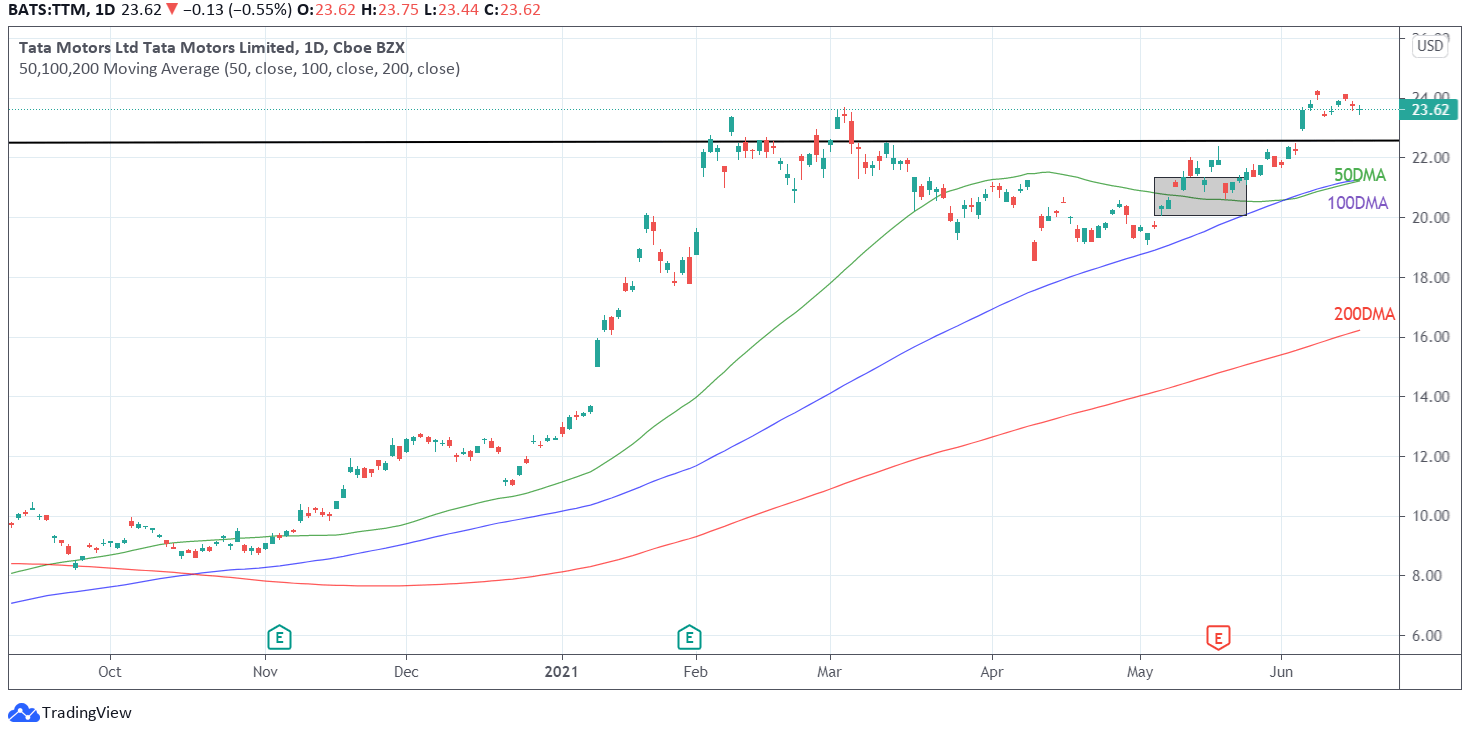Click the TradingView logo
The image size is (1464, 736).
pyautogui.click(x=70, y=713)
